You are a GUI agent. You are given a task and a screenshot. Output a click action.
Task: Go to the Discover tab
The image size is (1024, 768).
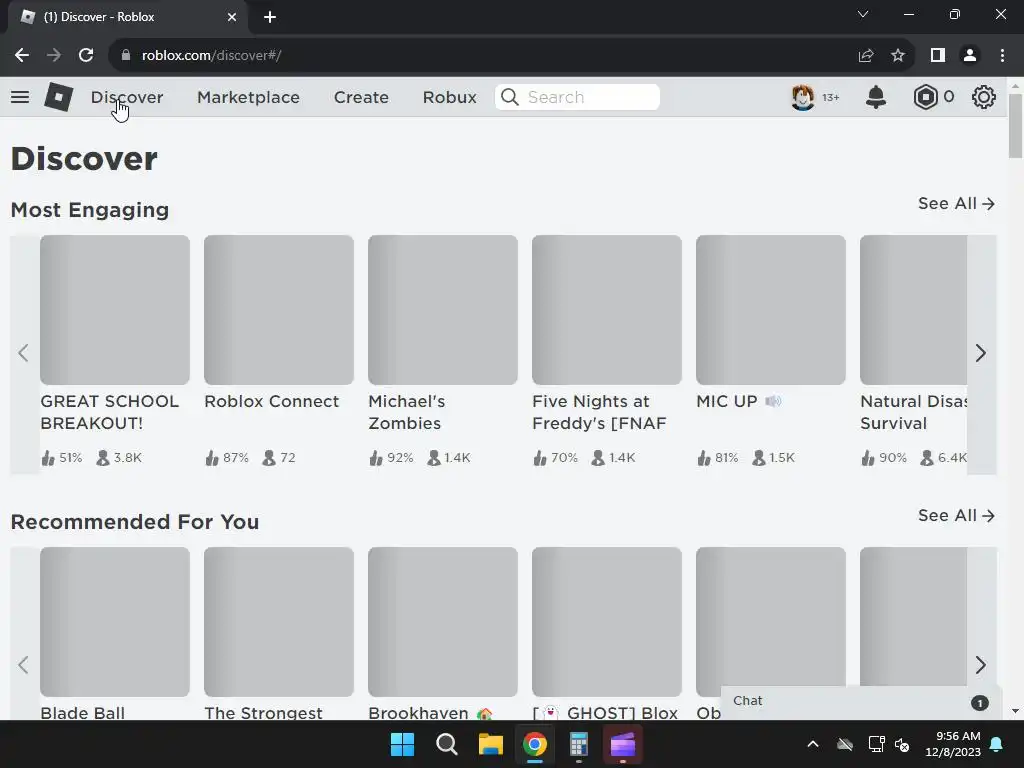point(127,97)
